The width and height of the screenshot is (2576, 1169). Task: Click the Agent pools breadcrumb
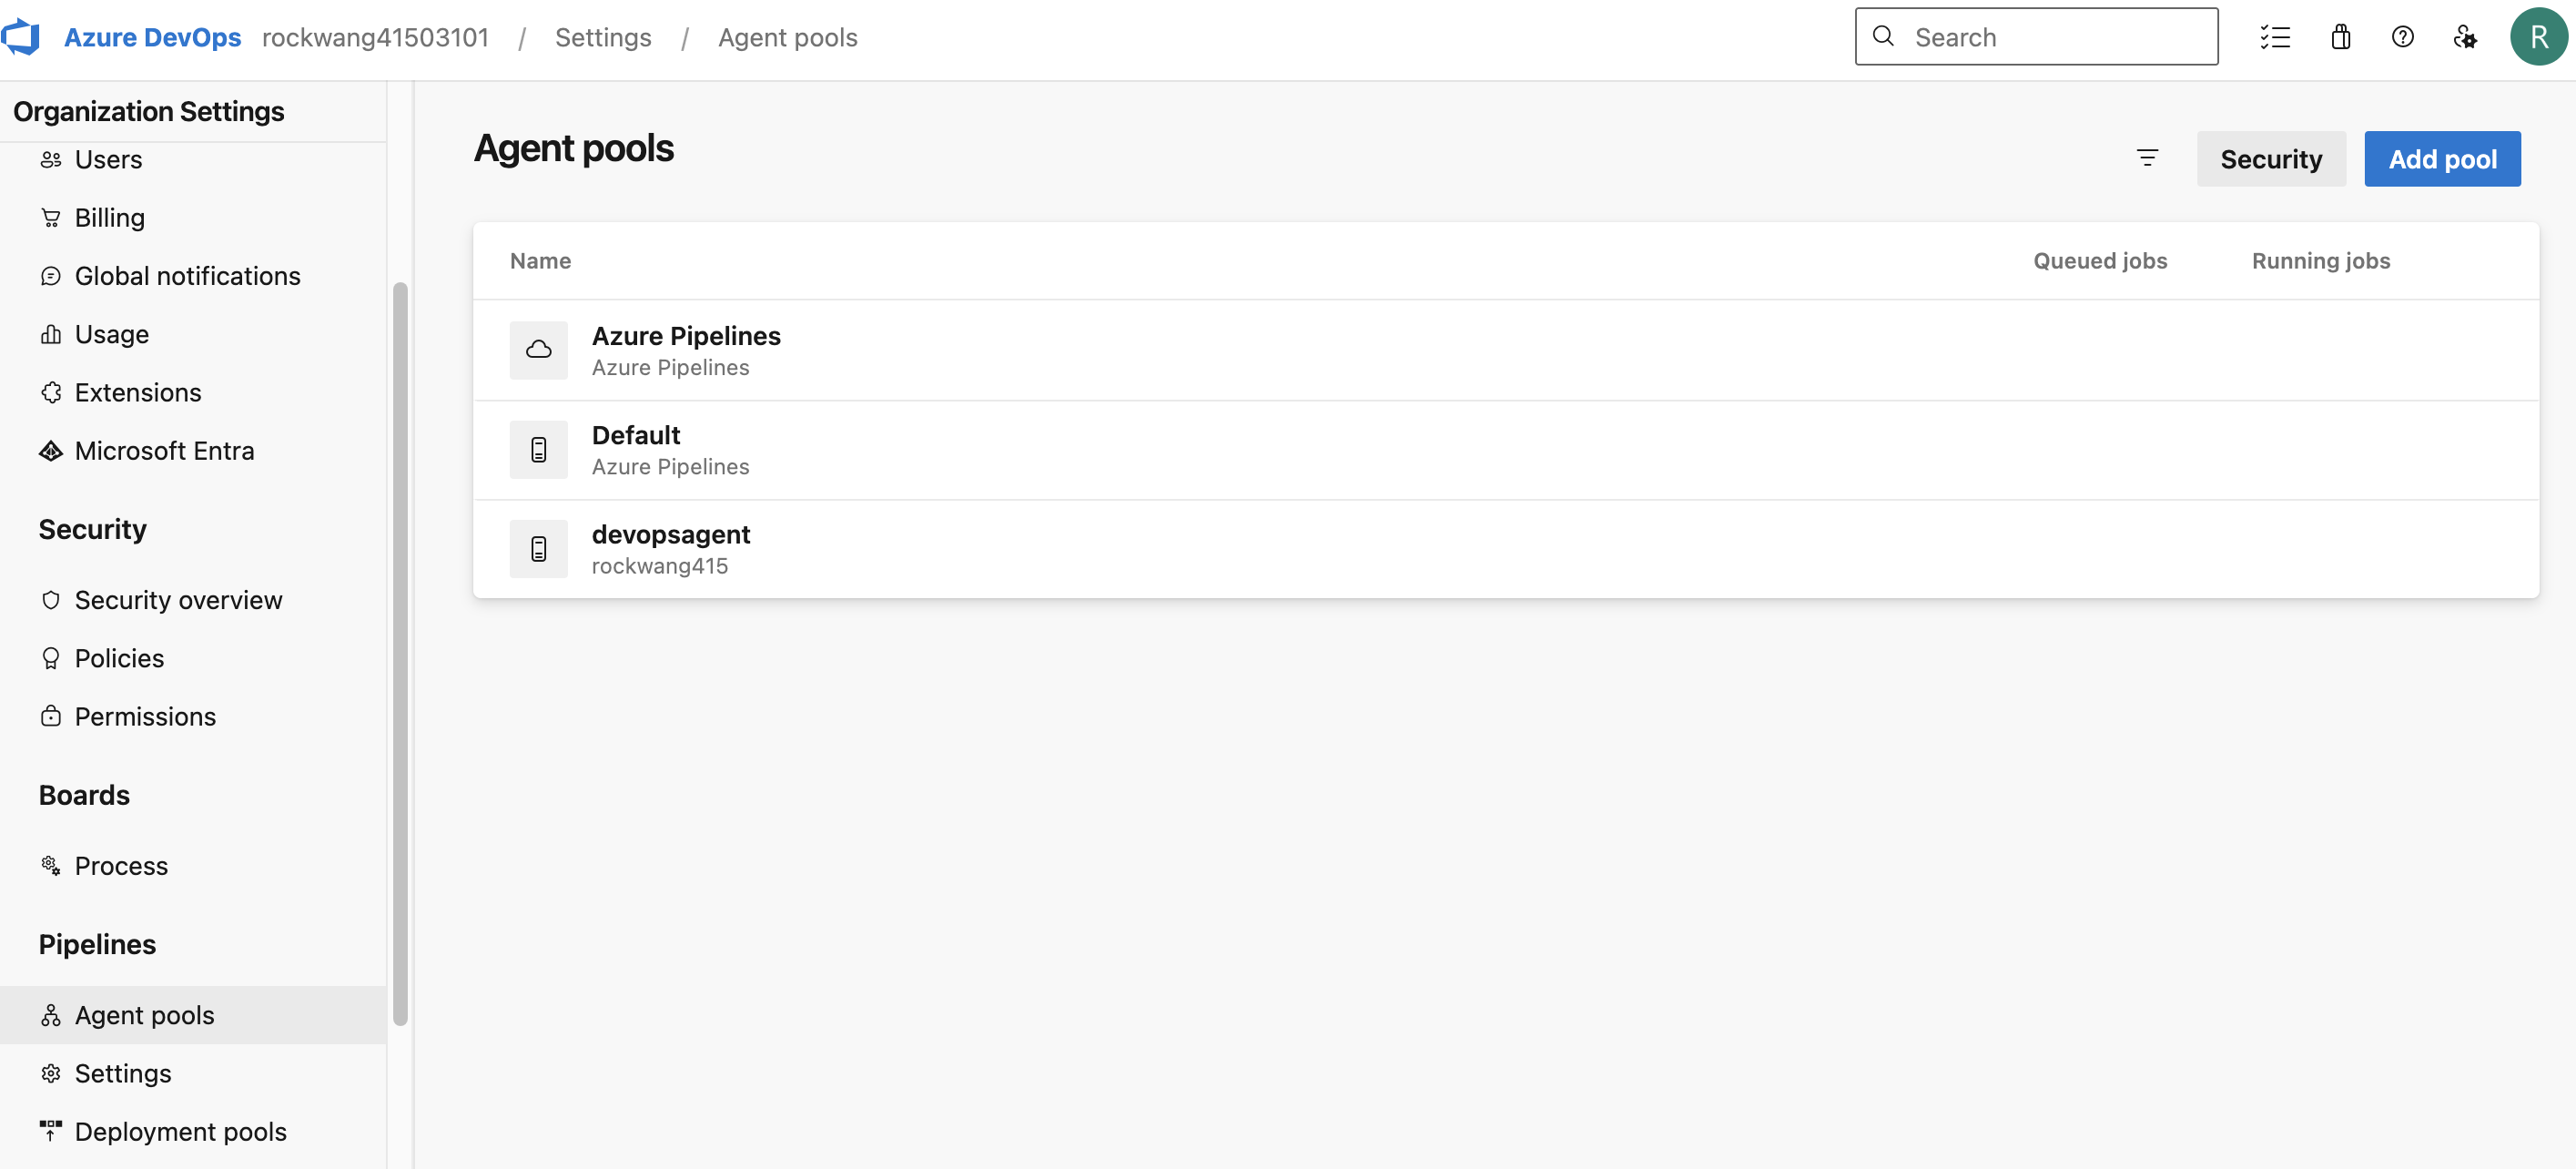coord(787,37)
